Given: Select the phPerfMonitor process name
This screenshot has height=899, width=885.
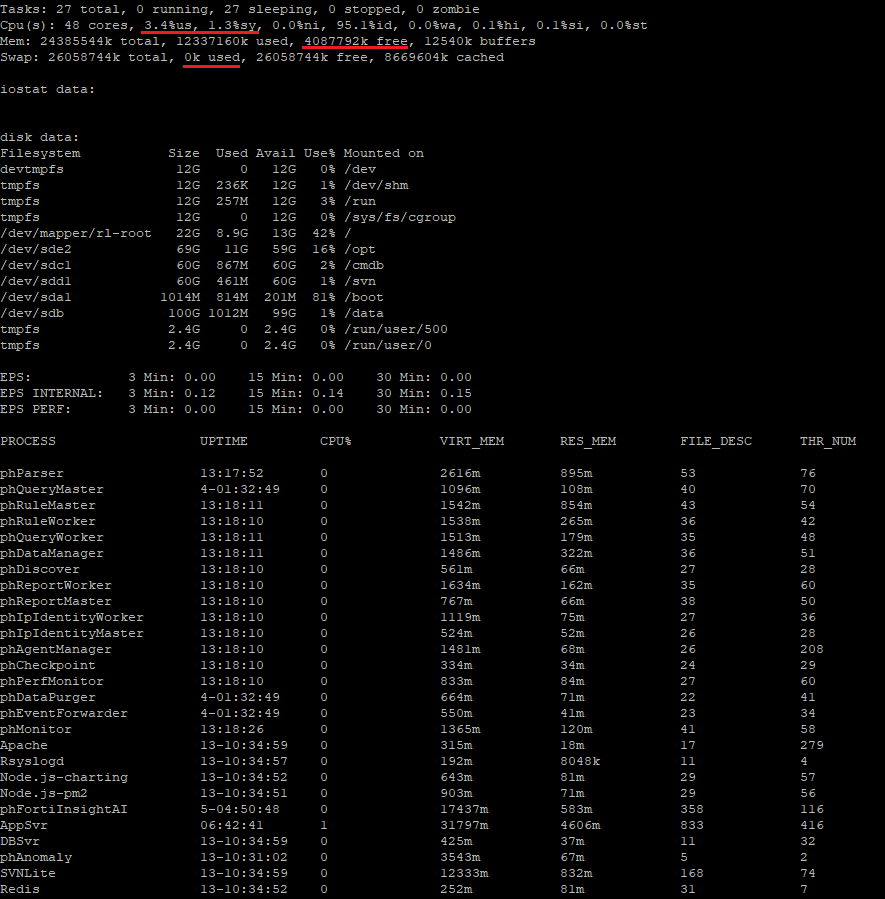Looking at the screenshot, I should [x=52, y=682].
